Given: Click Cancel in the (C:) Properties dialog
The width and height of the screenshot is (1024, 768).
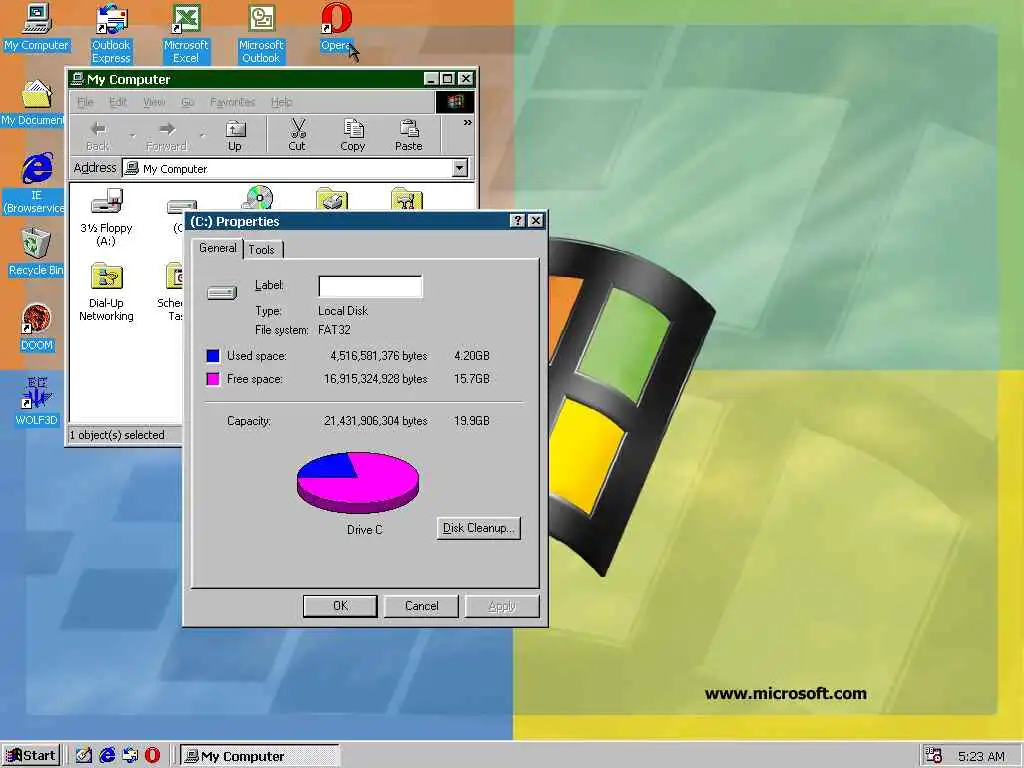Looking at the screenshot, I should 421,606.
